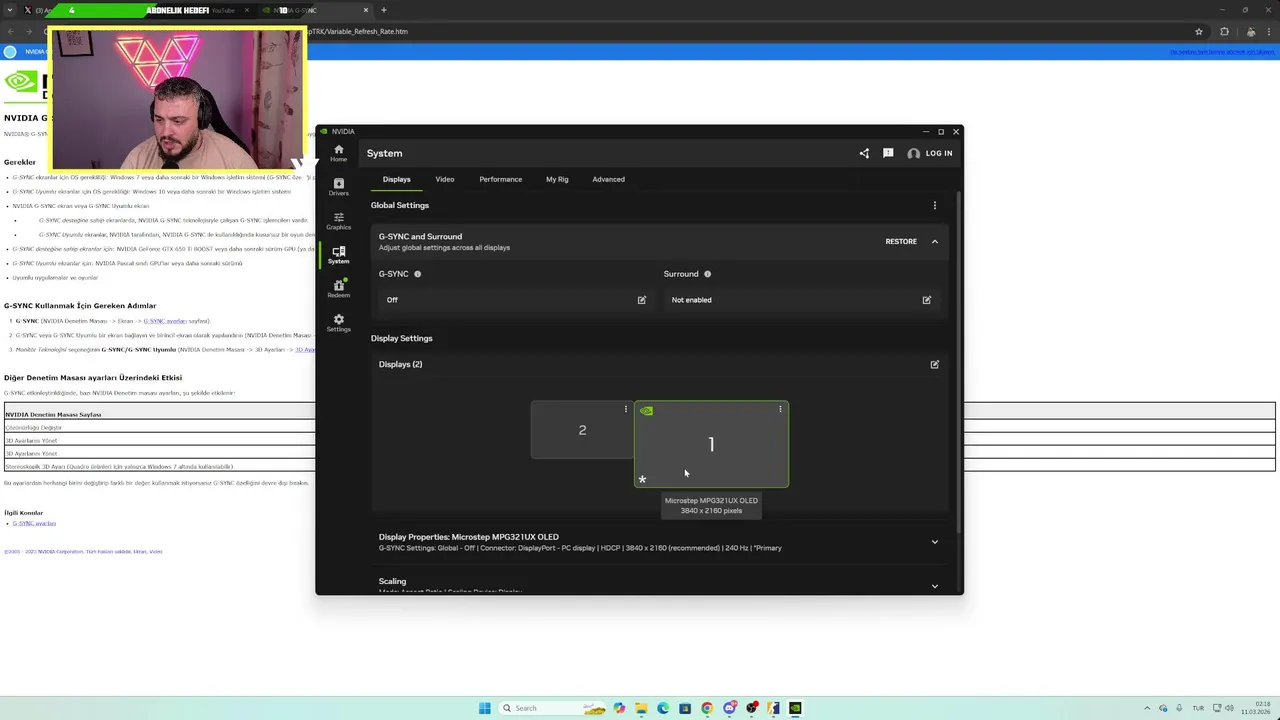Open the 'G-SYNC ayarları' link in step 1
The width and height of the screenshot is (1280, 720).
(165, 321)
